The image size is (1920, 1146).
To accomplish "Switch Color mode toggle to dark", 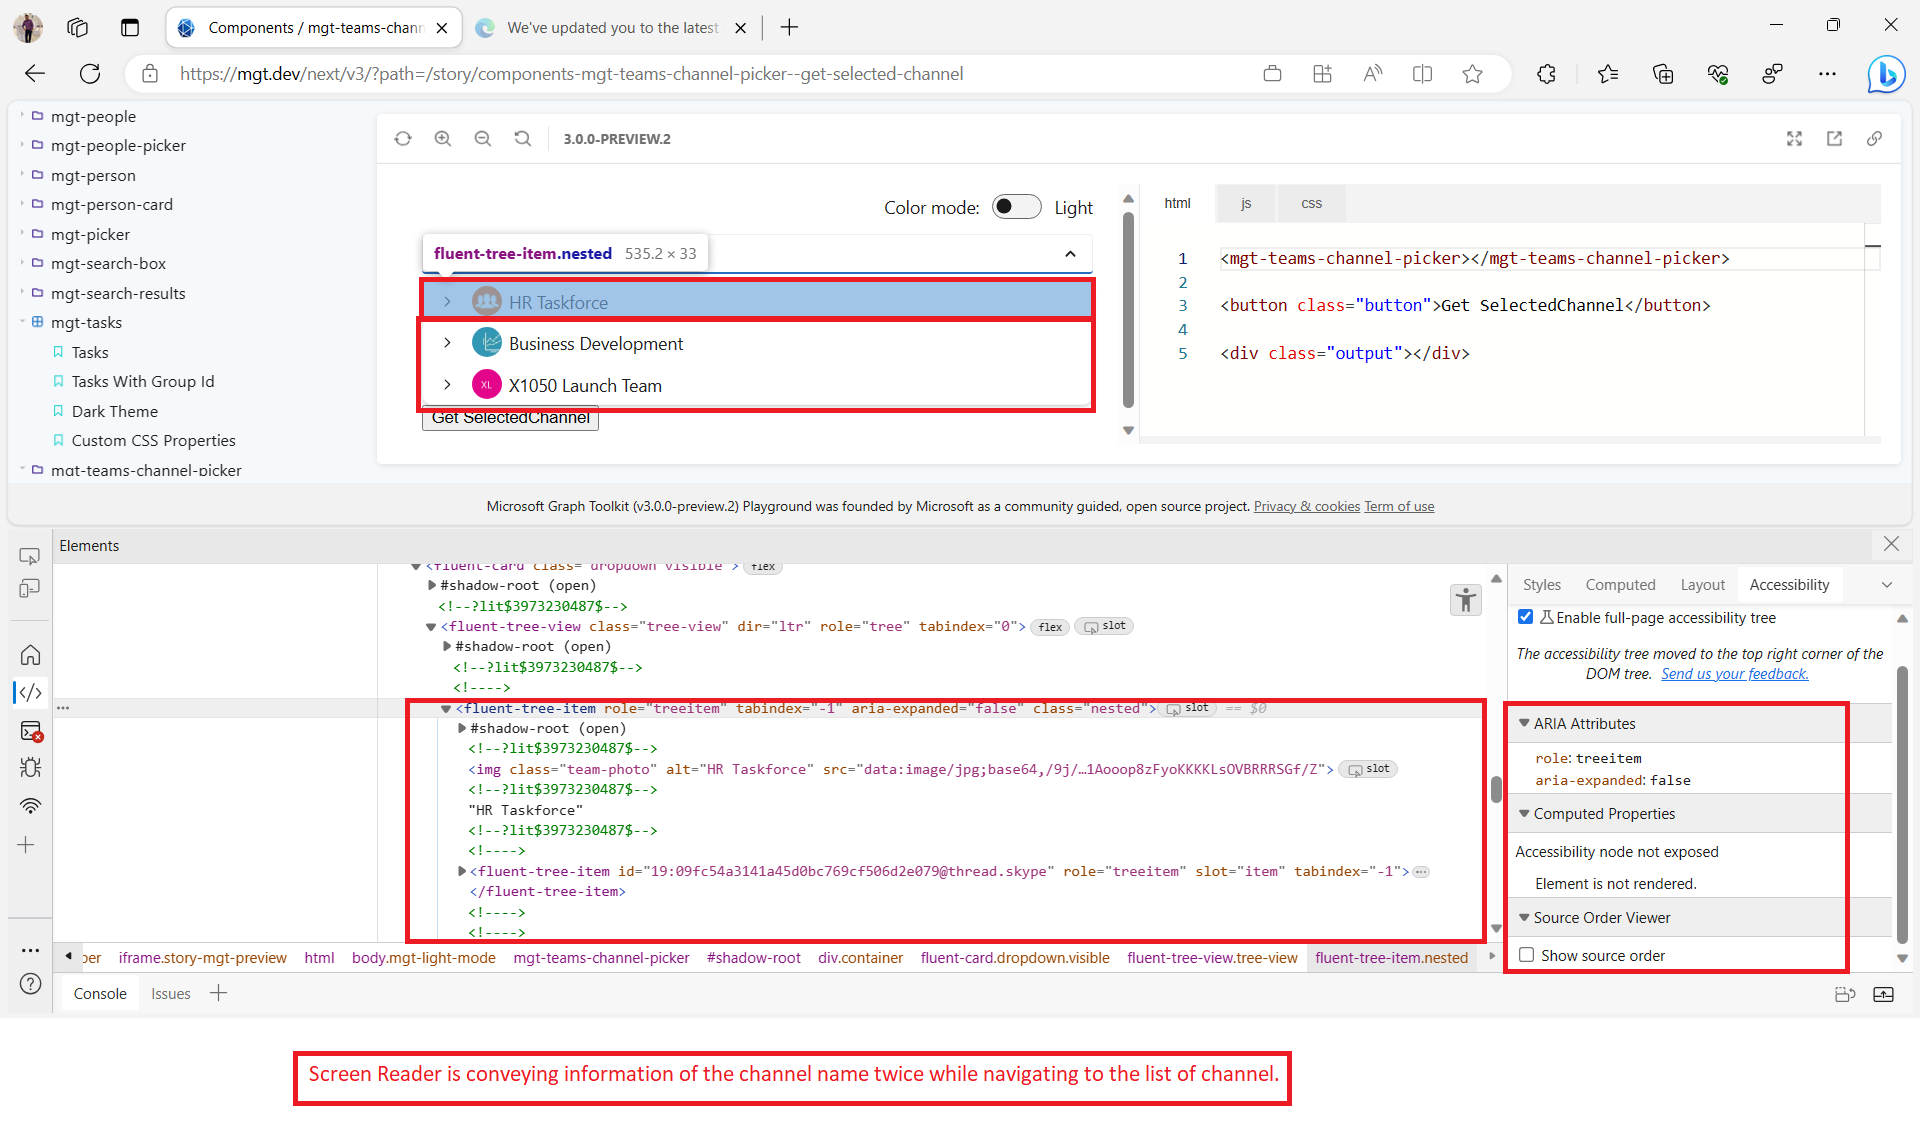I will (1016, 207).
